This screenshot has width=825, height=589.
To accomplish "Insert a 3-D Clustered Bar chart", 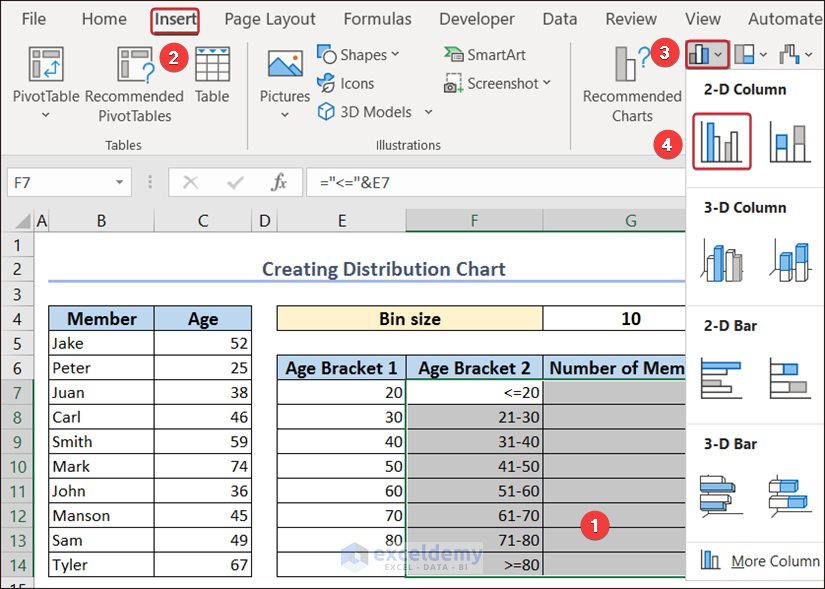I will click(x=721, y=496).
